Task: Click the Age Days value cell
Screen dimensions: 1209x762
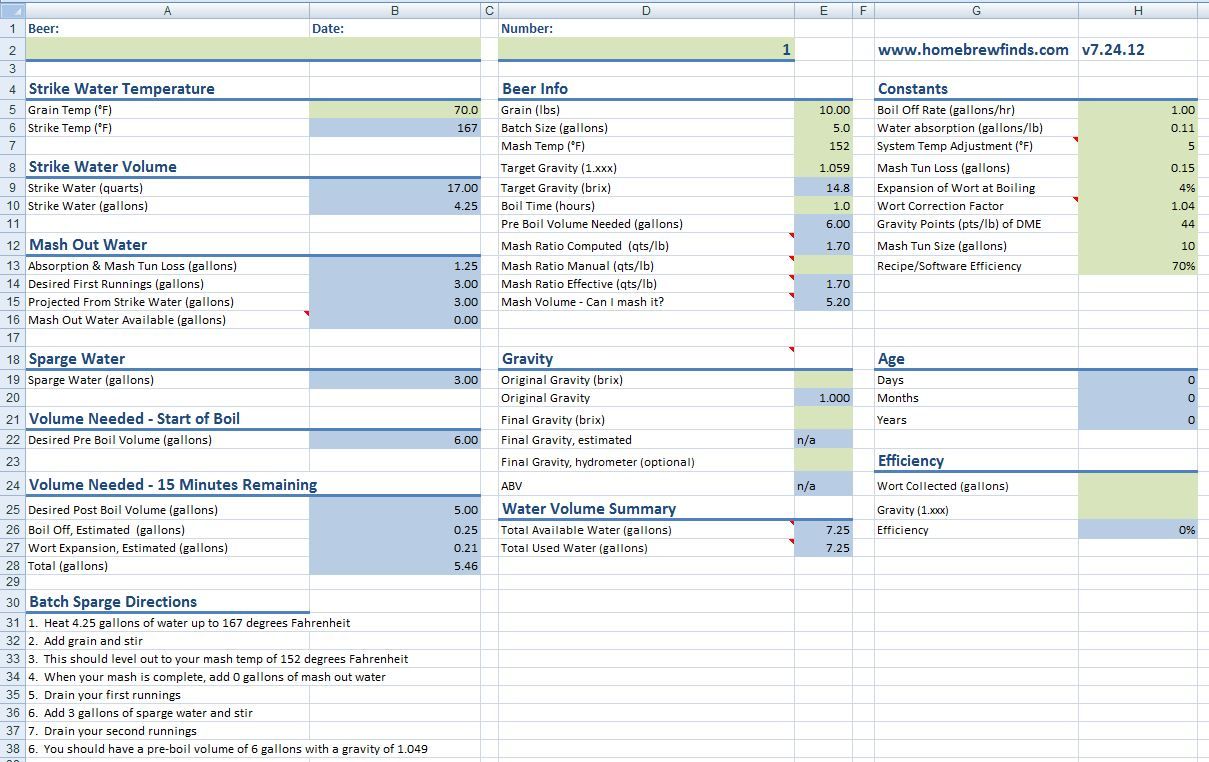Action: (x=1138, y=380)
